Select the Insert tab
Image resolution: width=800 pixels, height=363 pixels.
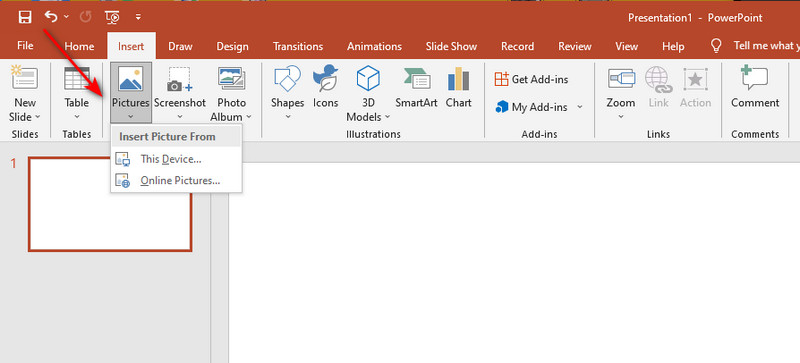(x=131, y=46)
